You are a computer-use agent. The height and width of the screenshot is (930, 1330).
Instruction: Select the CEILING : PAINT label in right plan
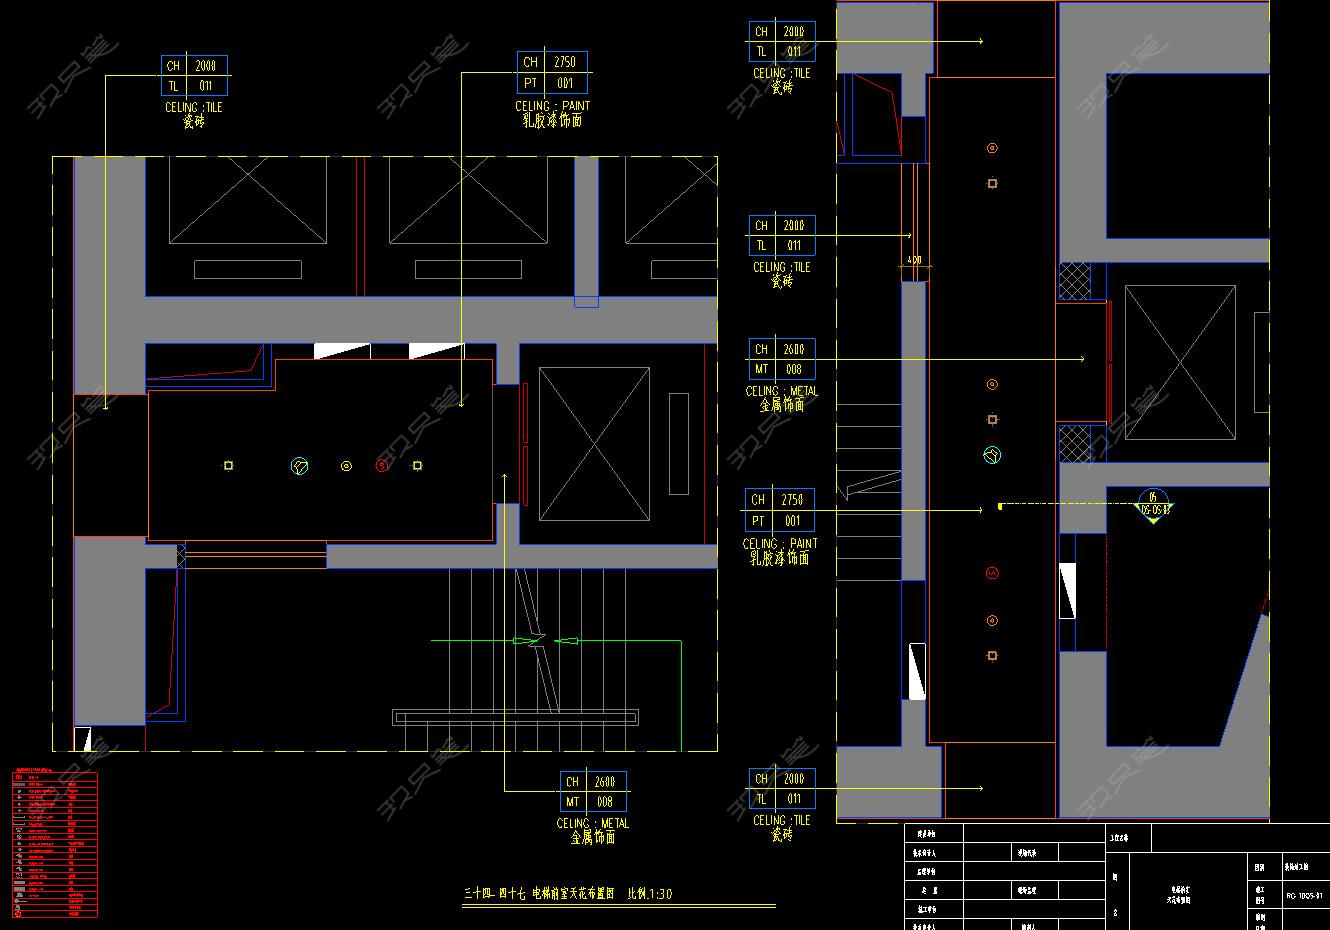[x=779, y=544]
